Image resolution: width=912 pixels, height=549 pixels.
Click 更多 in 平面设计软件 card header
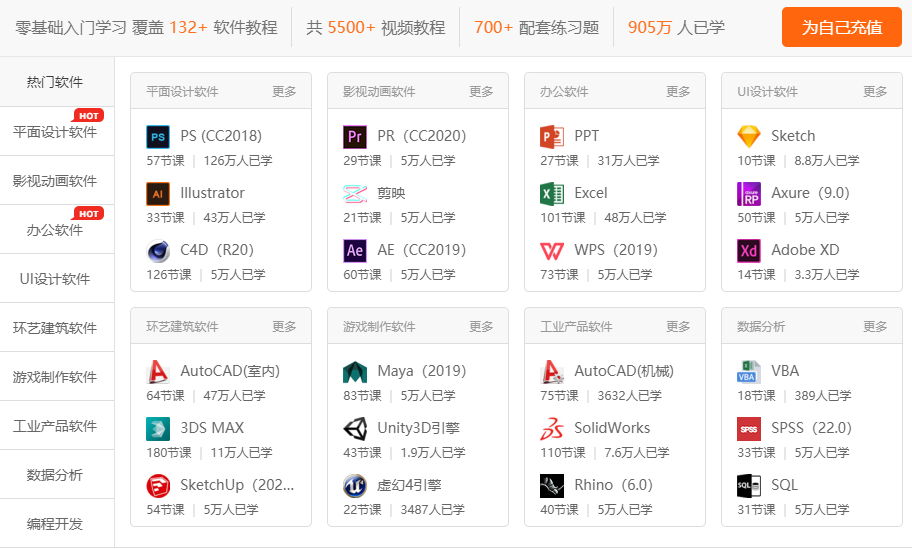point(284,91)
